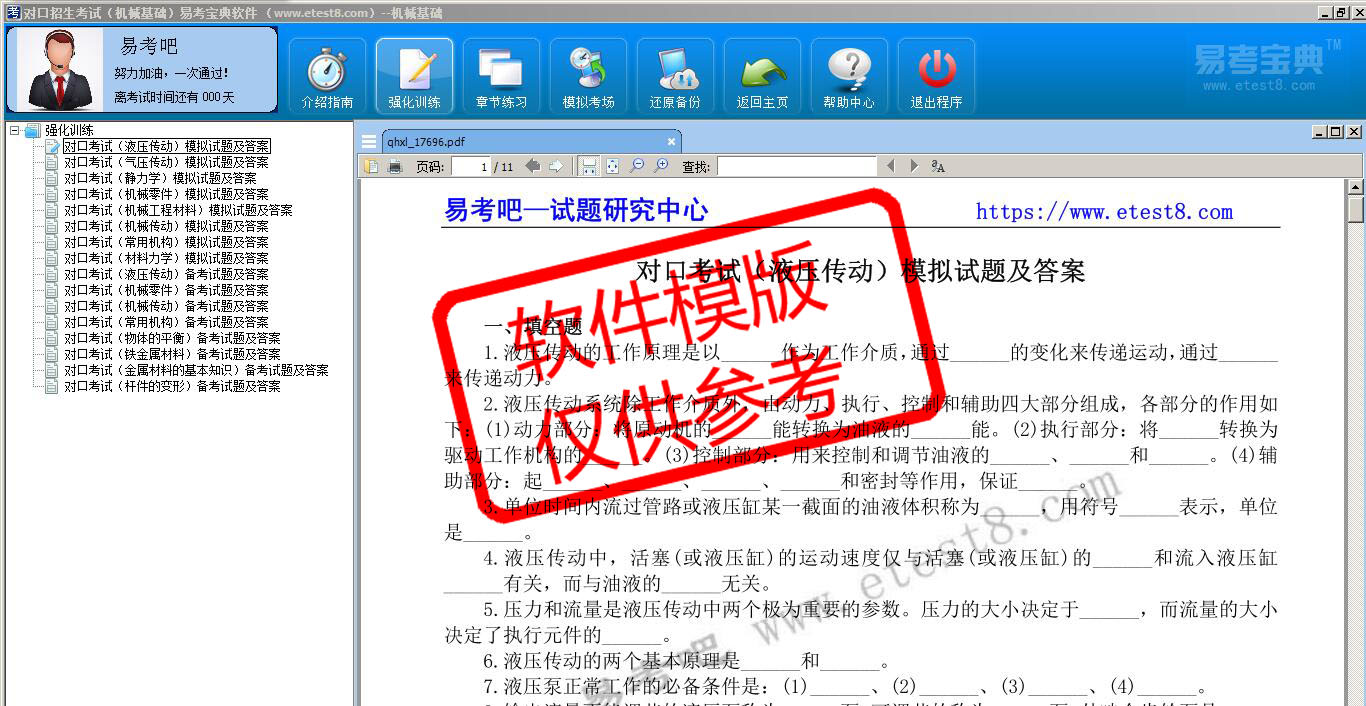Collapse the 强化训练 tree root

click(14, 130)
